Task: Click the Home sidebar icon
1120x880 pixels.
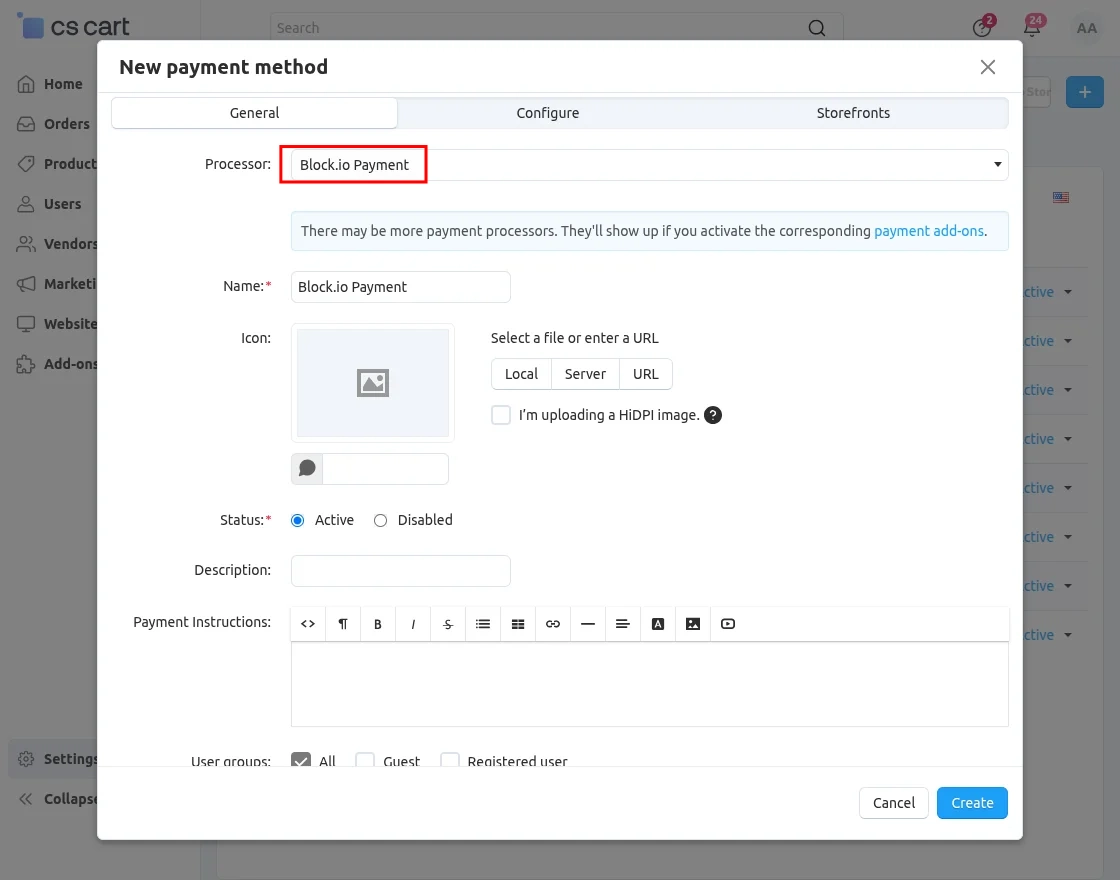Action: click(26, 84)
